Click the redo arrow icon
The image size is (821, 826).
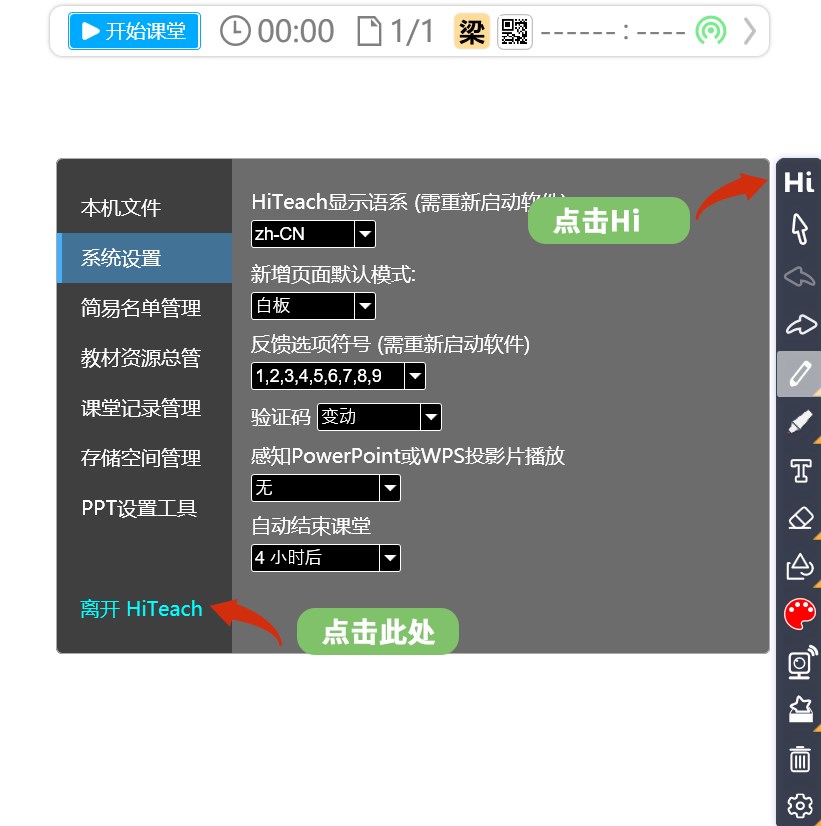point(799,325)
